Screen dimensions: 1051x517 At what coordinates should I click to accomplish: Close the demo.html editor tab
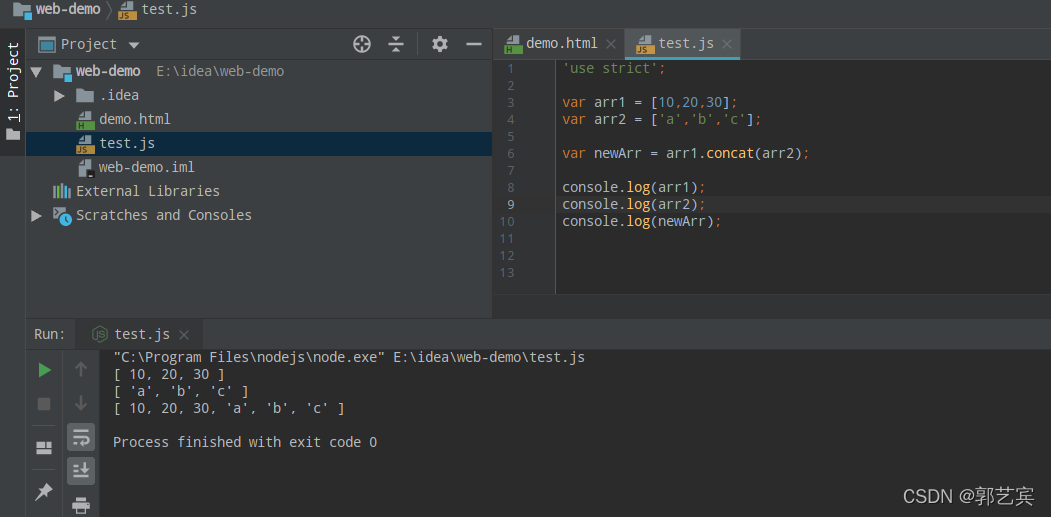coord(611,44)
